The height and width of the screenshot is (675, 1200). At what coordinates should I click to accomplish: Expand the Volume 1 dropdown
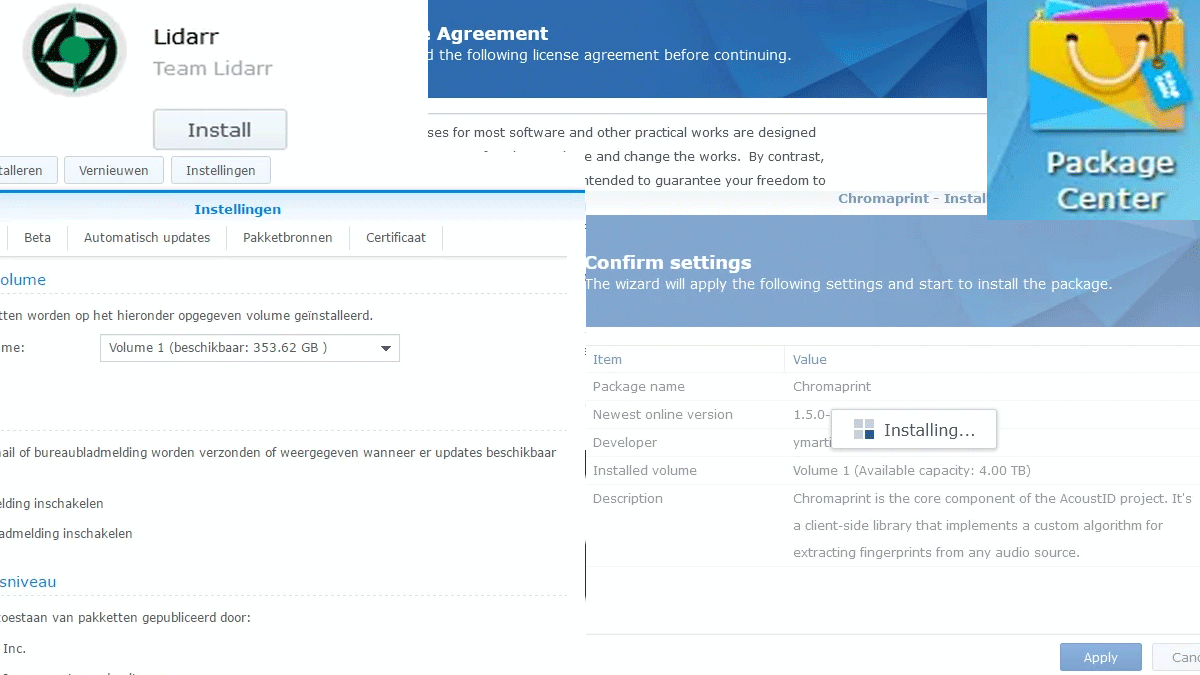click(249, 348)
